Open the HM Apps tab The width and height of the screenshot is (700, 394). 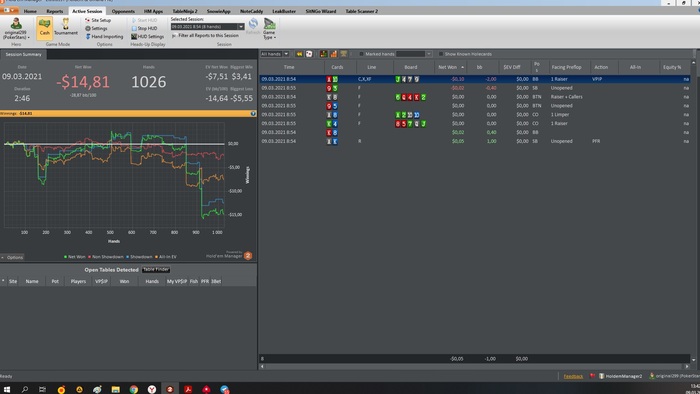coord(153,11)
